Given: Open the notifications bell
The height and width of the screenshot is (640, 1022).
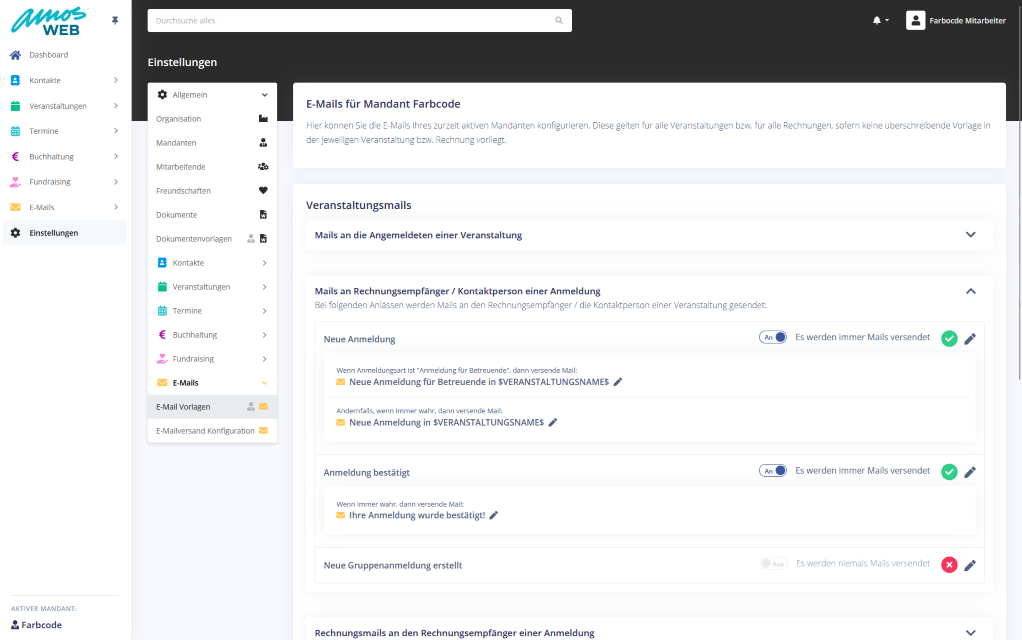Looking at the screenshot, I should (878, 20).
